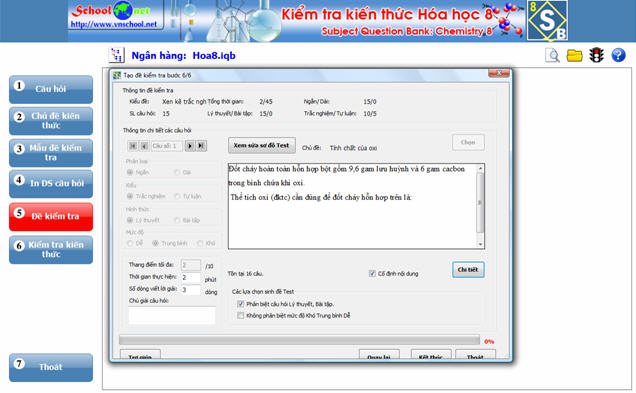Click the test generation progress bar

click(x=299, y=340)
